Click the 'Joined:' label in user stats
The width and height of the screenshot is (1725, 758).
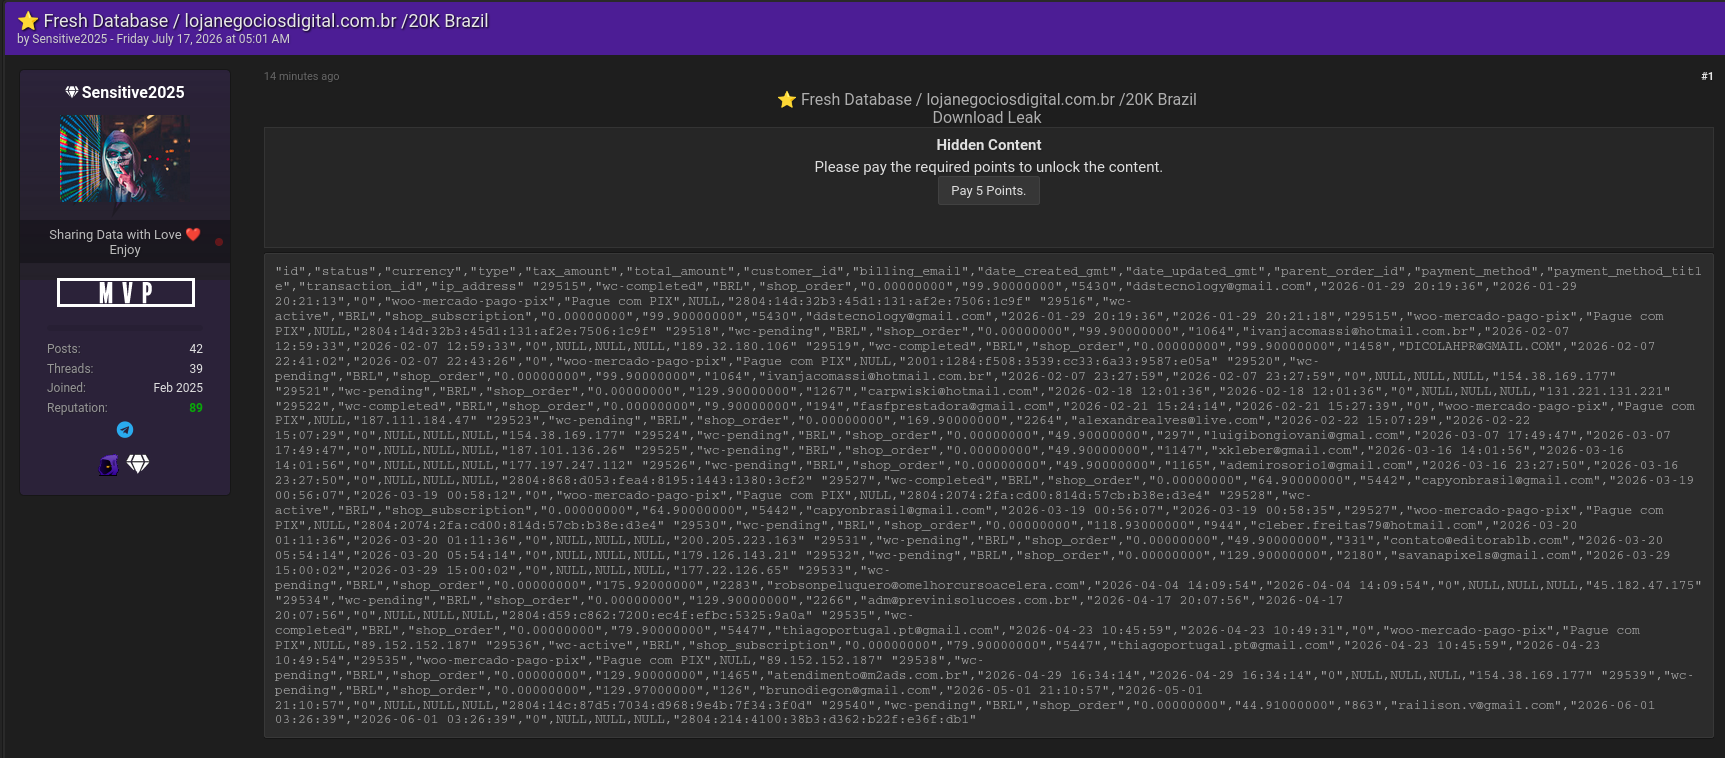[x=66, y=388]
